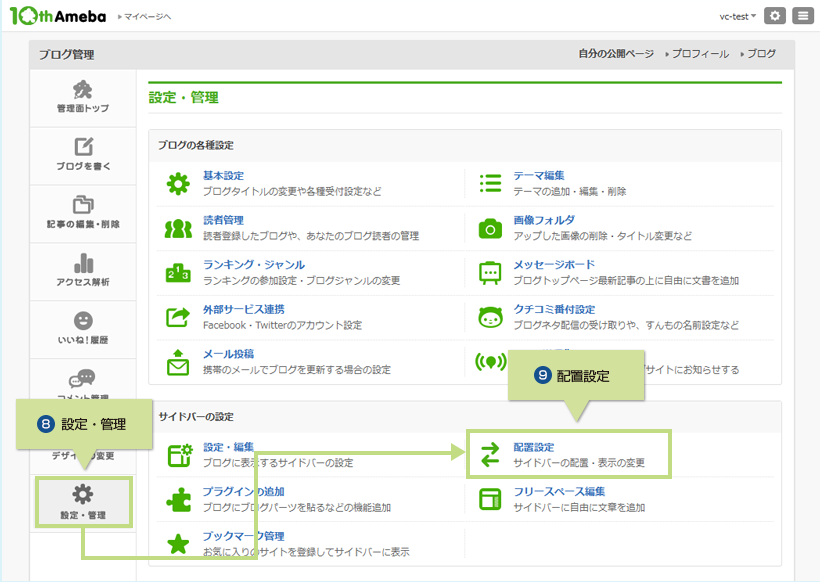Open プラグインの追加 link
Viewport: 820px width, 582px height.
click(244, 492)
